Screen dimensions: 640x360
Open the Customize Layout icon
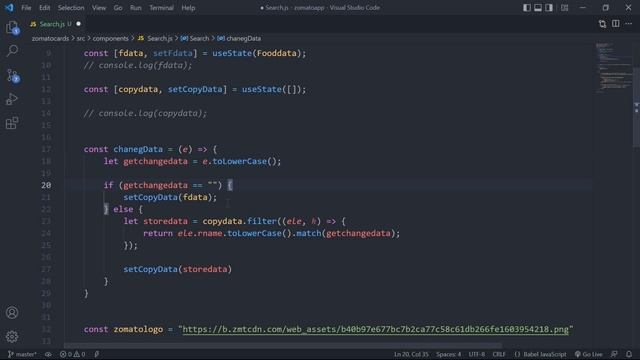click(x=564, y=8)
